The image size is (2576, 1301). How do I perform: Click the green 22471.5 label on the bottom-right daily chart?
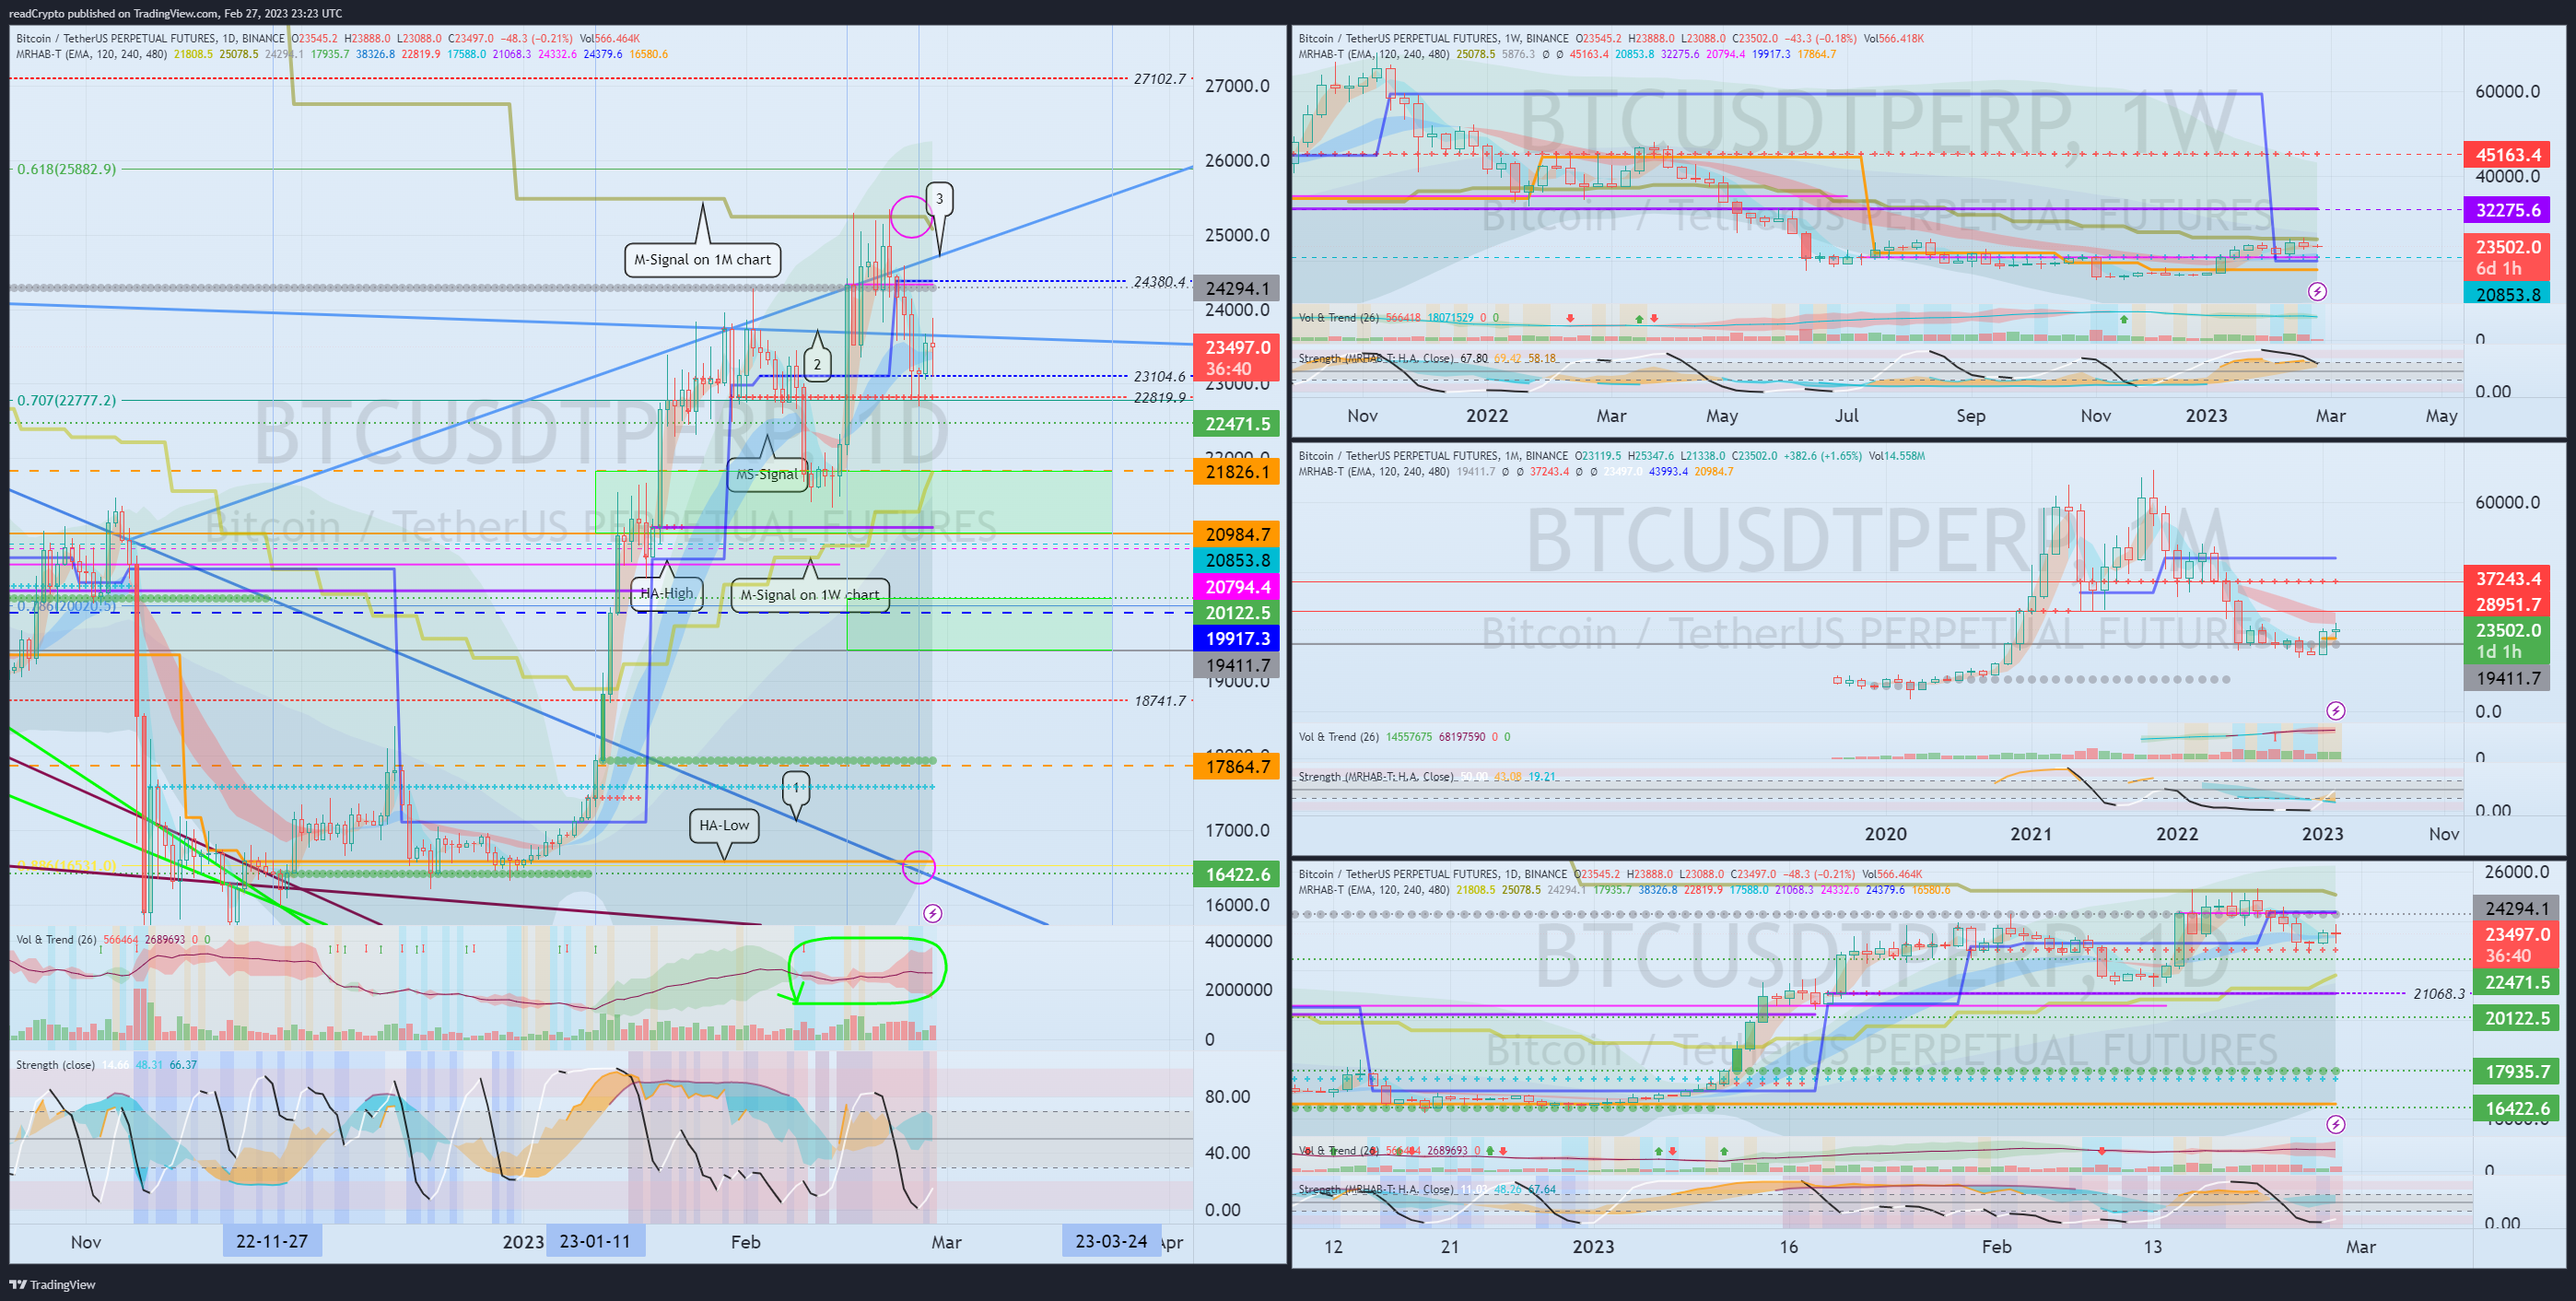tap(2516, 983)
